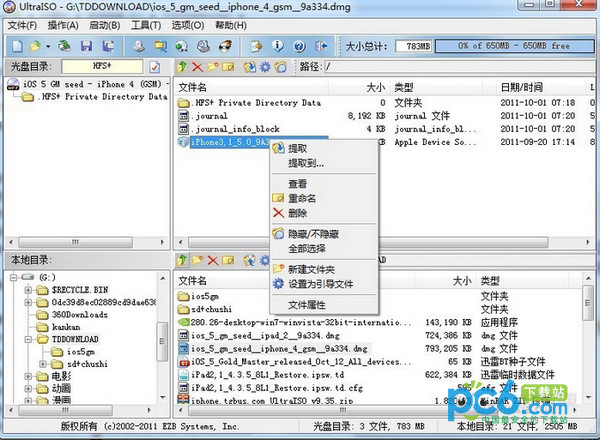Expand the 0dc39d8ec02889cd9dae folder node

coord(28,302)
